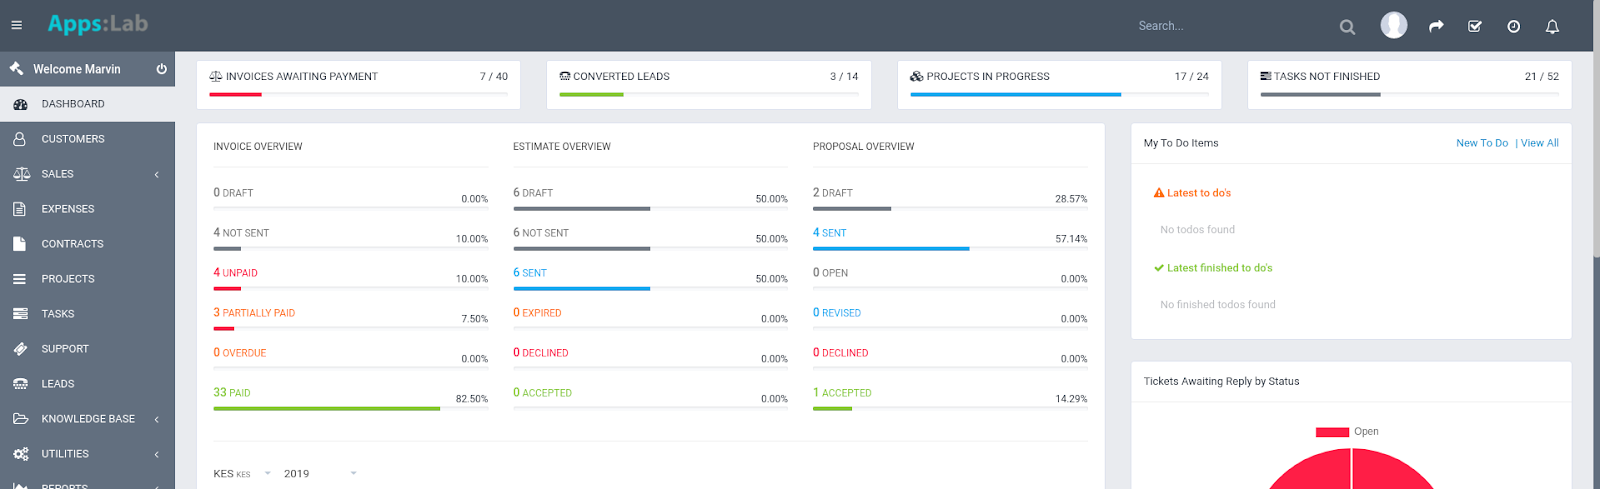1600x489 pixels.
Task: Click the Open legend color swatch
Action: [x=1332, y=432]
